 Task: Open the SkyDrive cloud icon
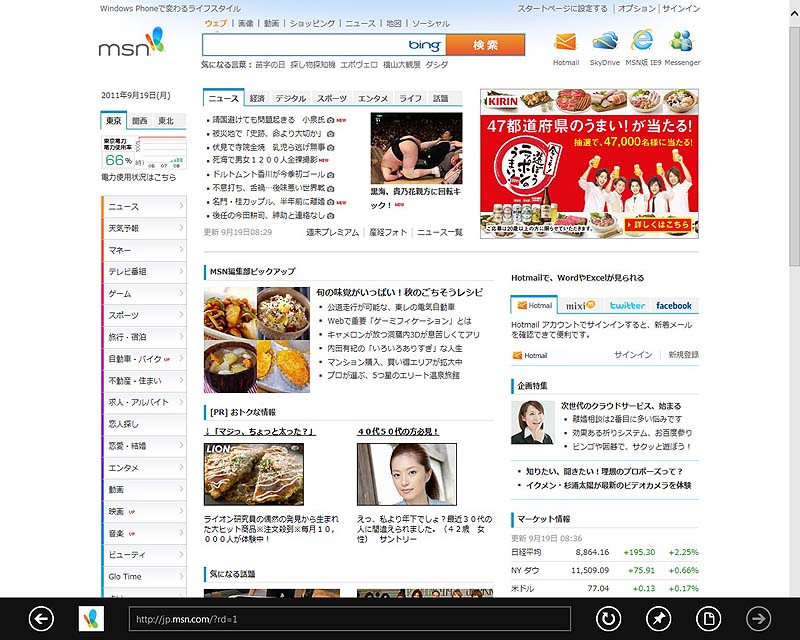point(603,40)
